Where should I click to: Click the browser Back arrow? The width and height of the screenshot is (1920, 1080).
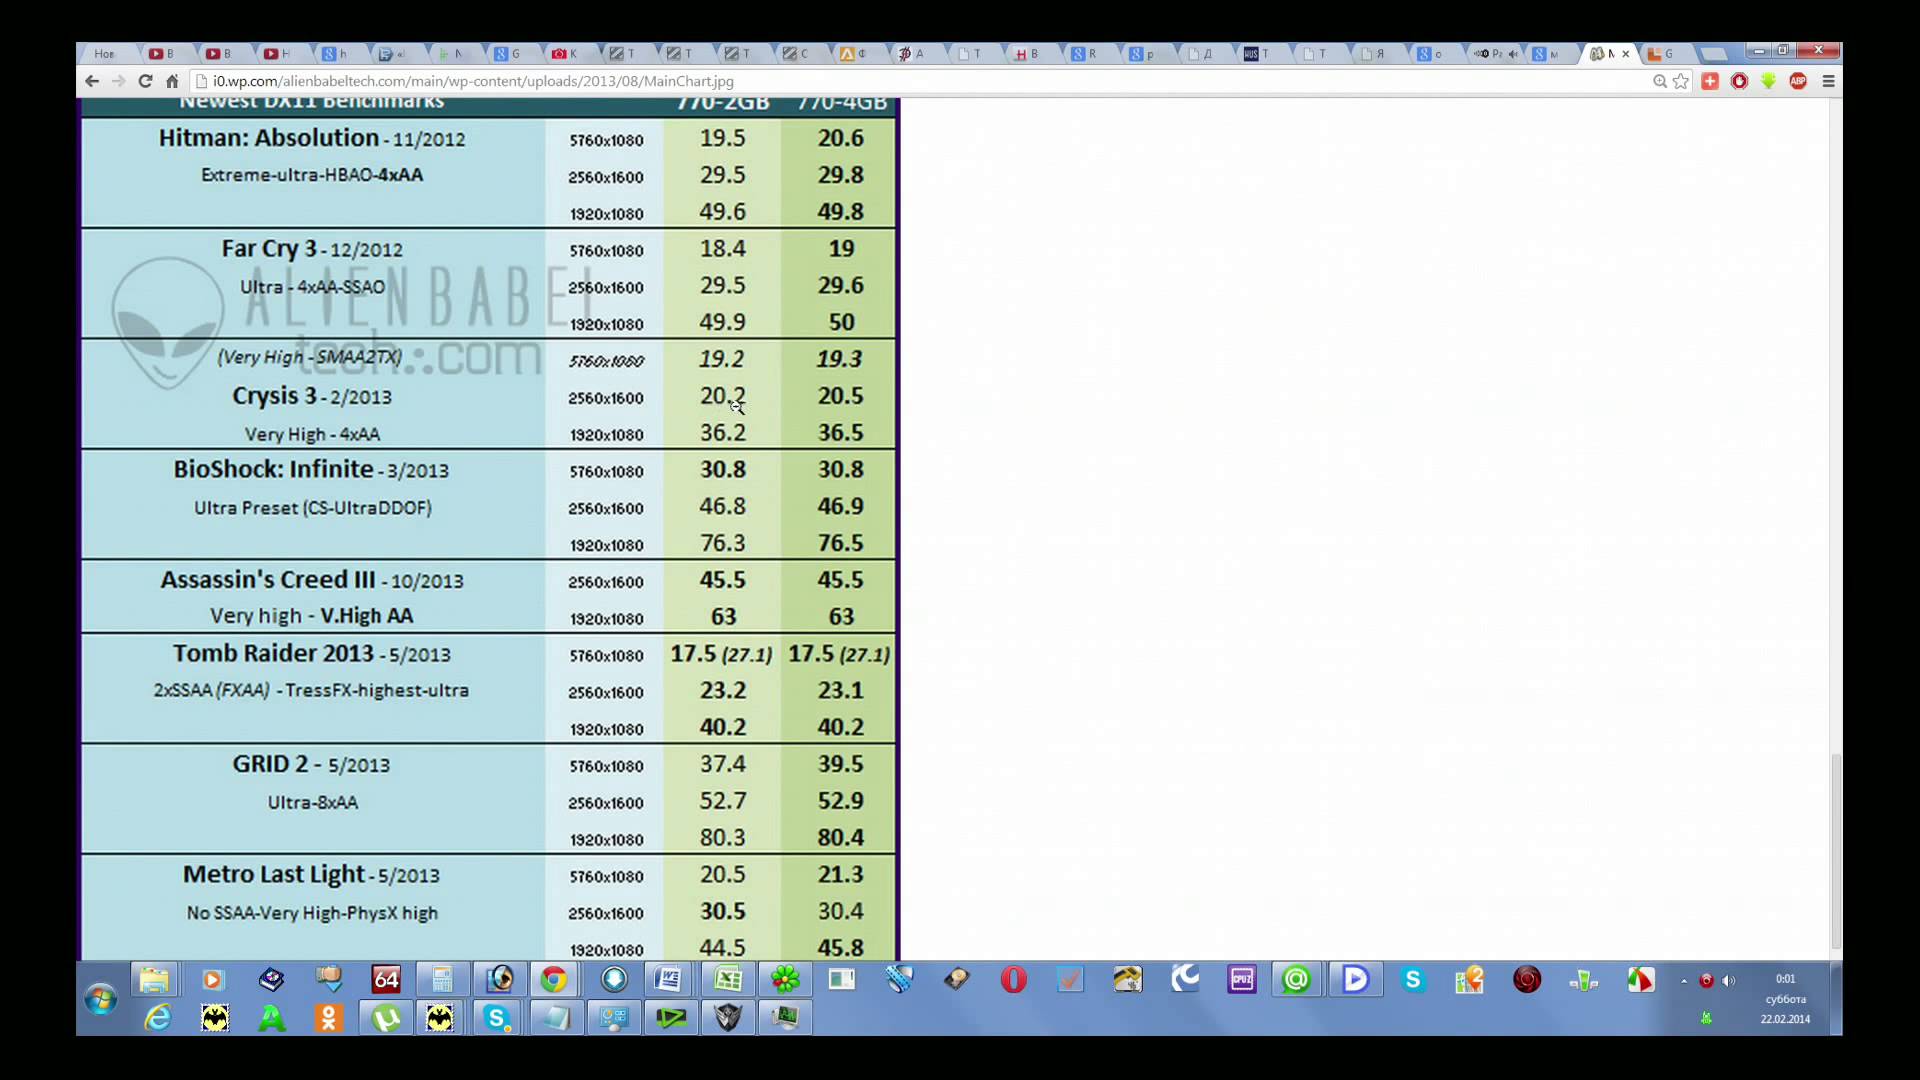[92, 81]
